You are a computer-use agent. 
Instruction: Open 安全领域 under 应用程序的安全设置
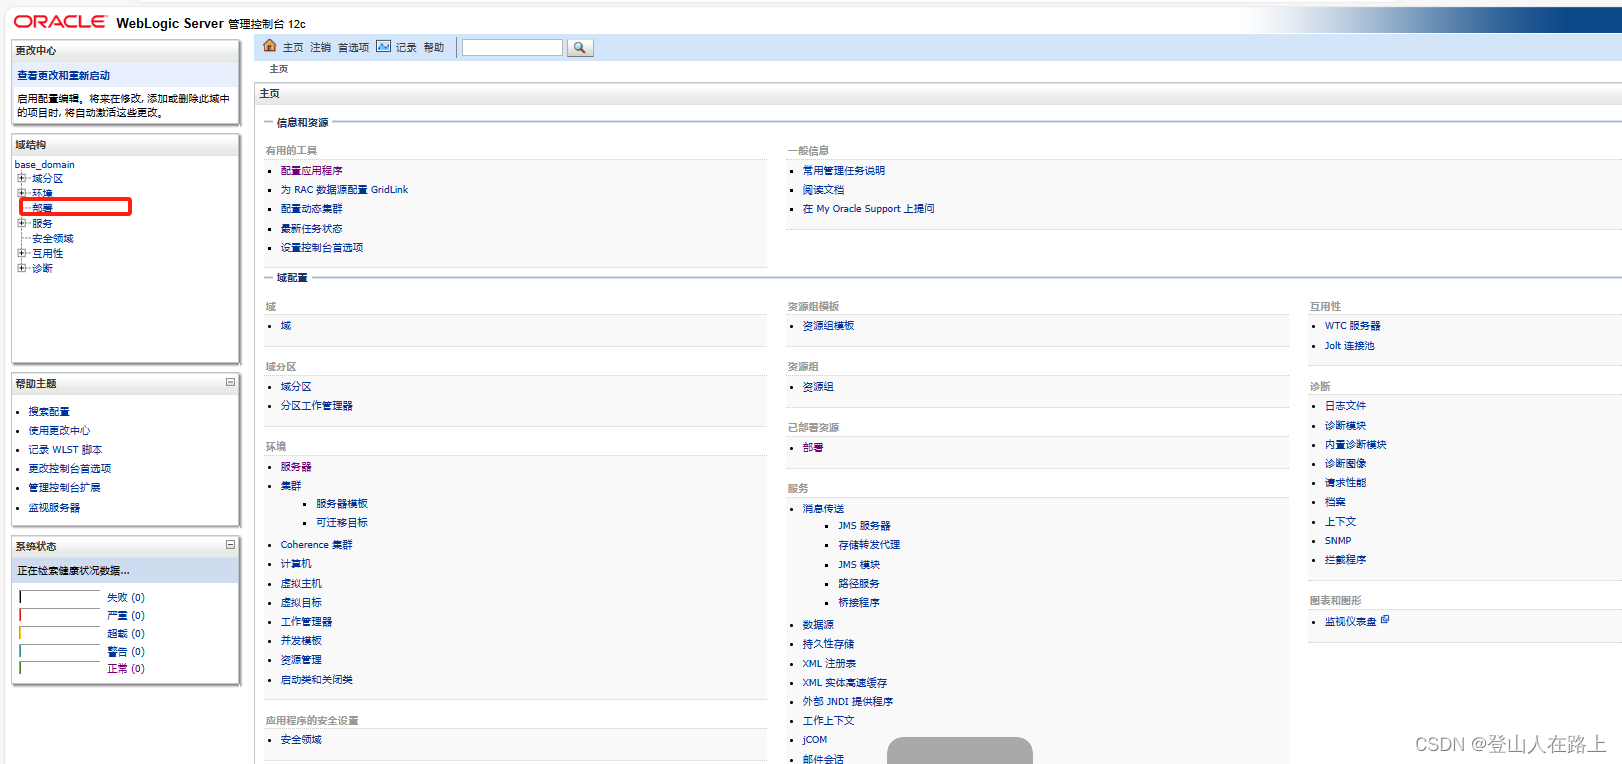pyautogui.click(x=301, y=739)
